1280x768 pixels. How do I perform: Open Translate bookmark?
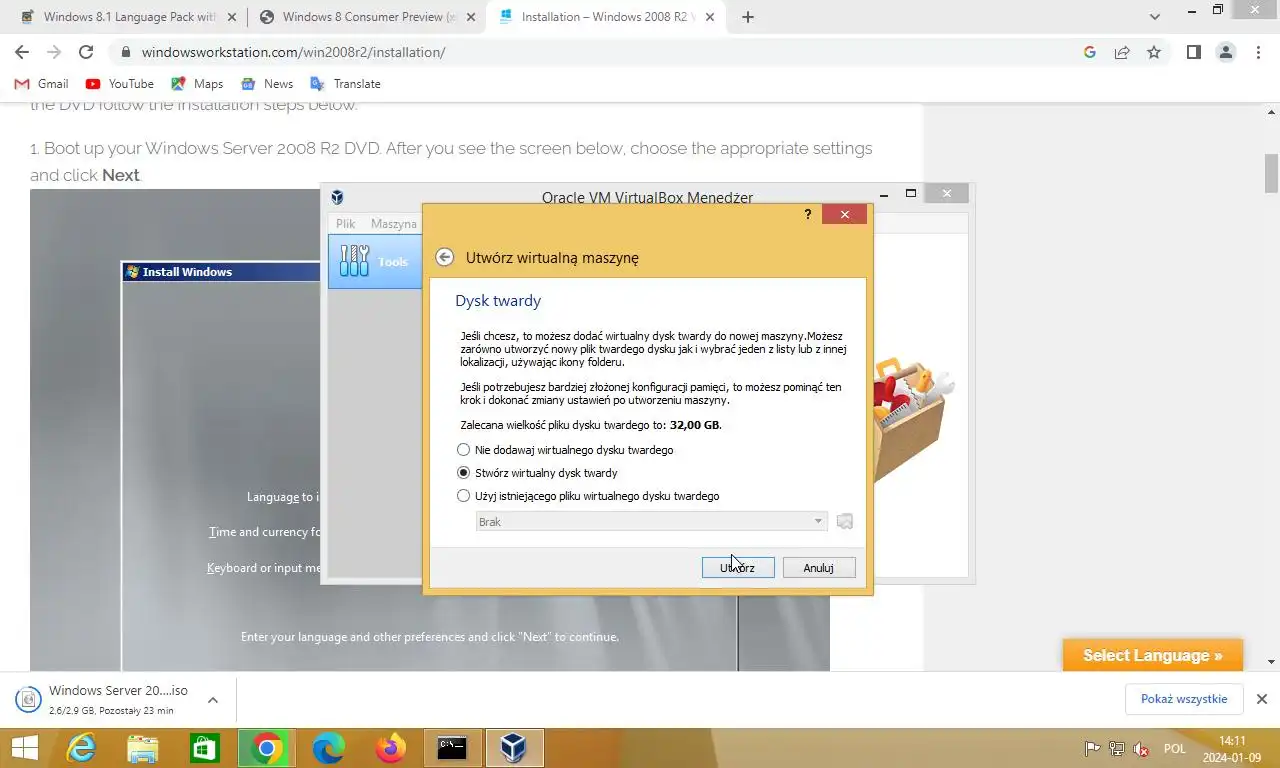345,84
